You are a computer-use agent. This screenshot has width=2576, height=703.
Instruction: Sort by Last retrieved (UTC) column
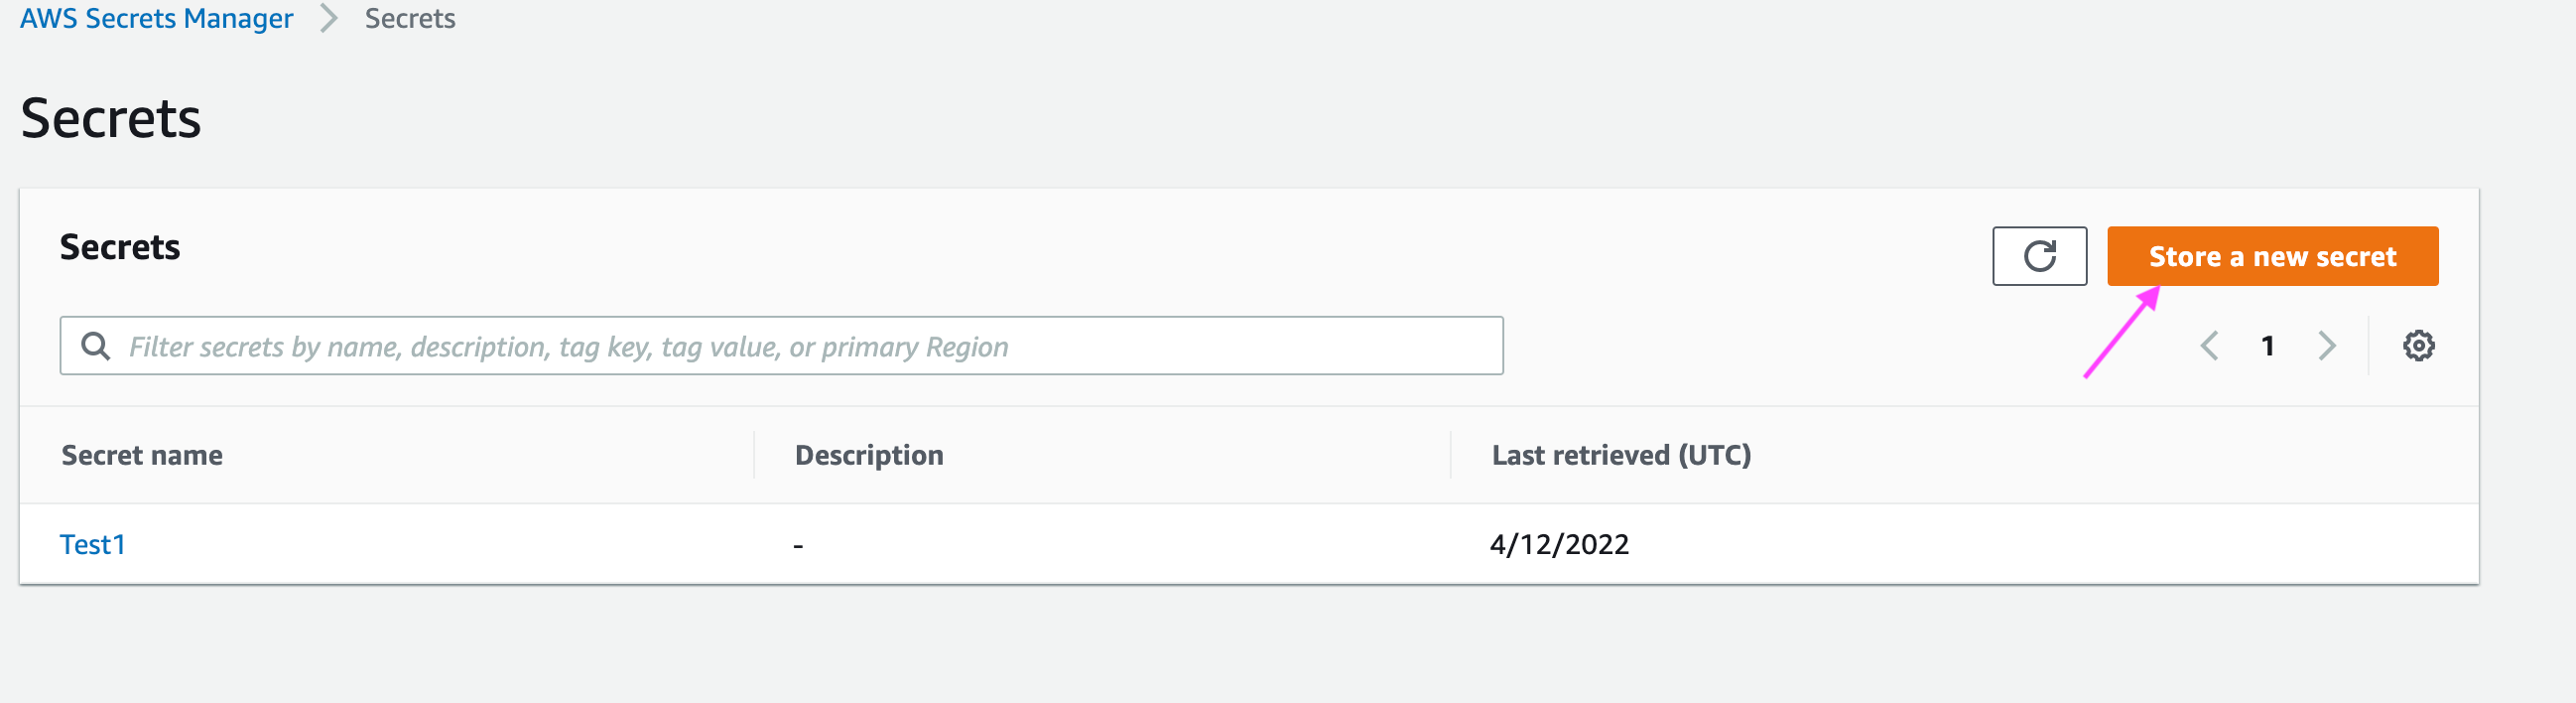click(1621, 455)
